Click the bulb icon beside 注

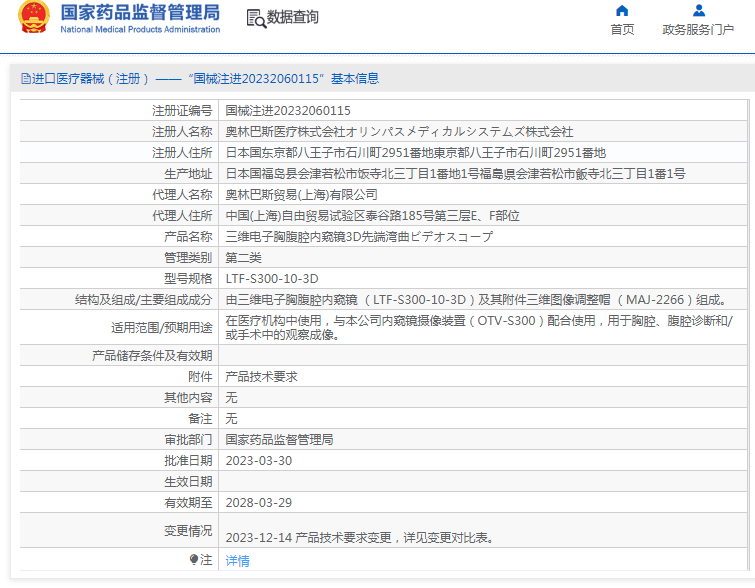pos(194,559)
